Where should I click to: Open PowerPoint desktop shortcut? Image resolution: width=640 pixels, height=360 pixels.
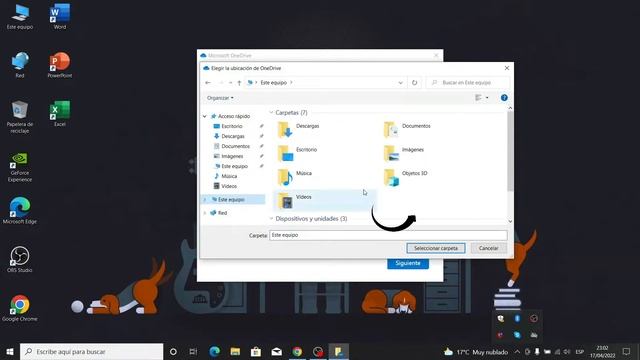[60, 65]
